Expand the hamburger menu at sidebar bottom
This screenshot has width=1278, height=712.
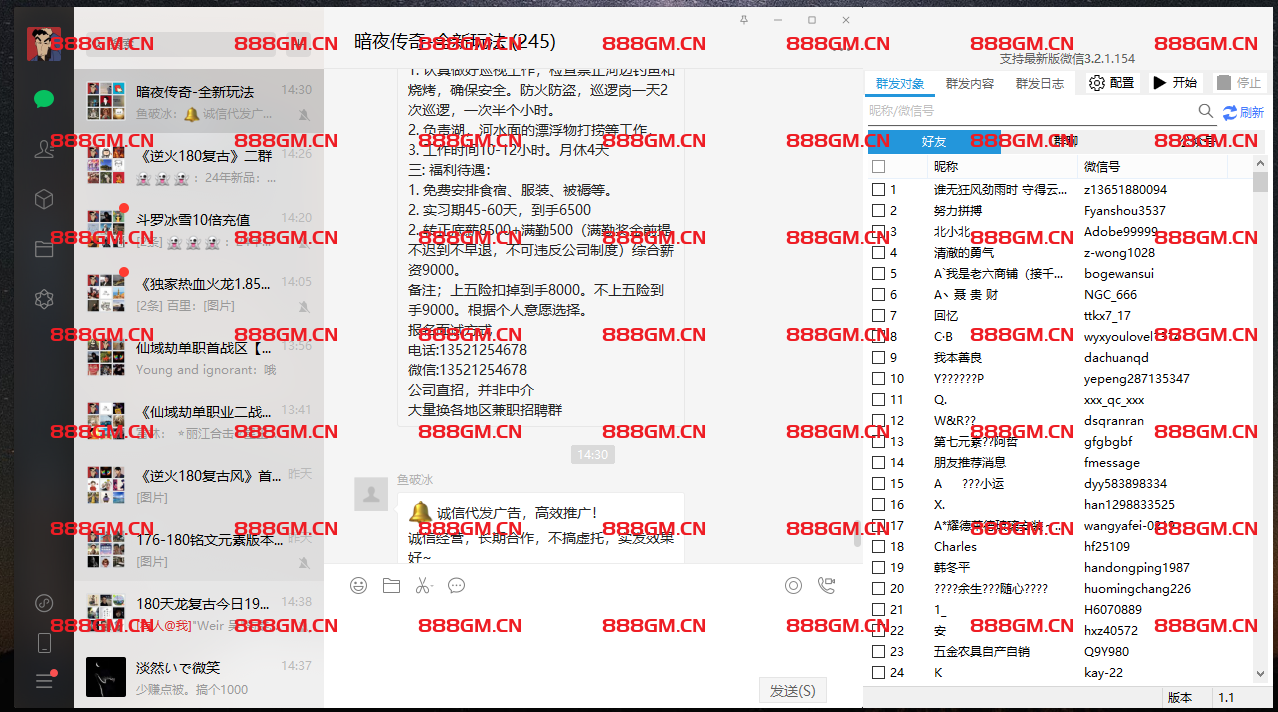[44, 681]
